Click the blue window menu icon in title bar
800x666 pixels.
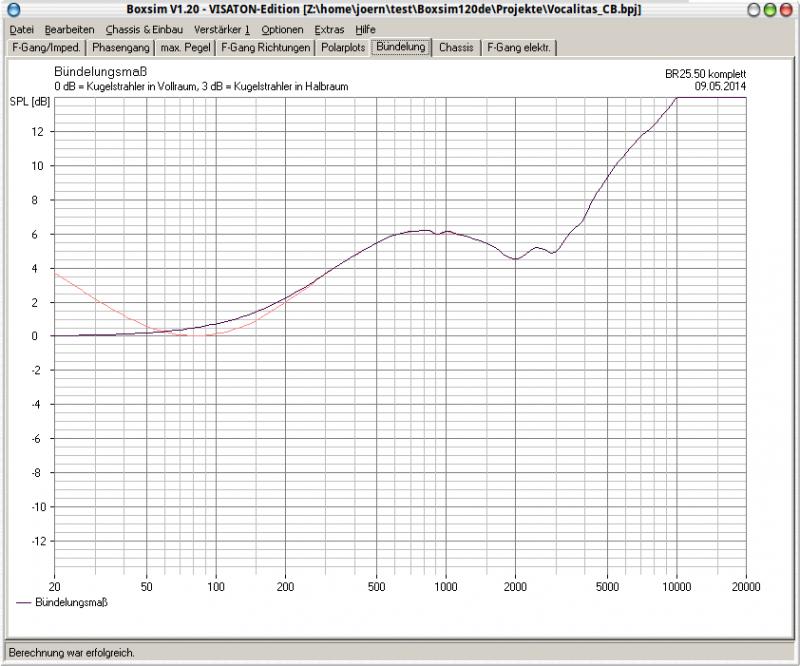(x=12, y=10)
